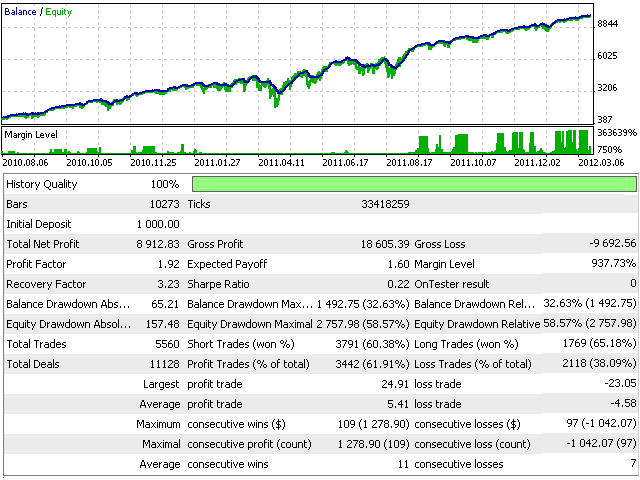Click the 750% margin axis label
Viewport: 640px width, 480px height.
click(x=611, y=150)
